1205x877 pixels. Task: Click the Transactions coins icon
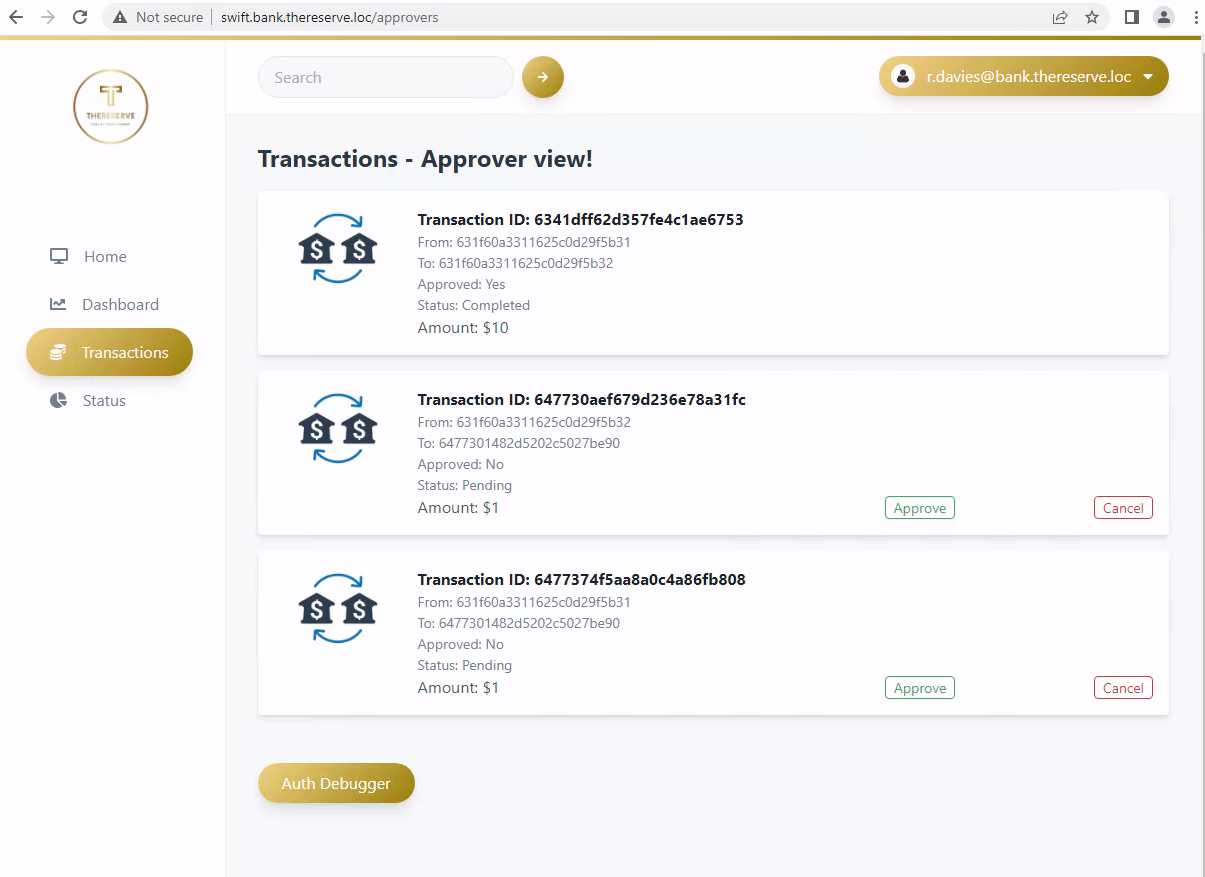coord(58,352)
